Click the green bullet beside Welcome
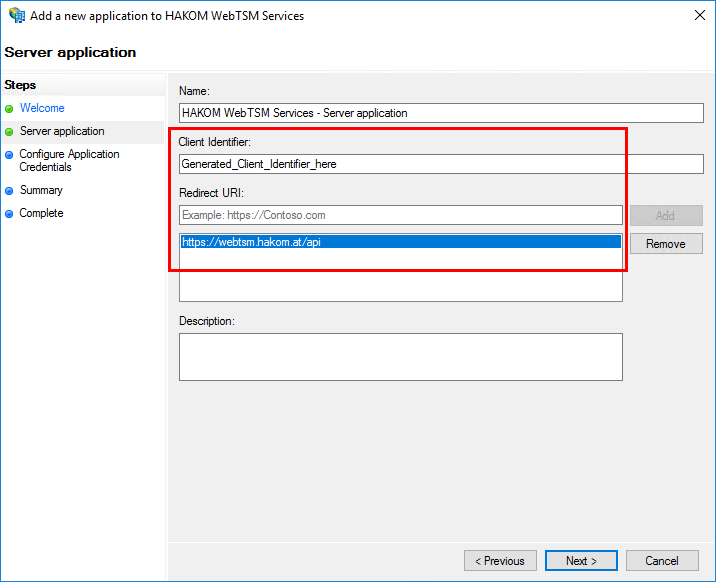716x582 pixels. (9, 108)
